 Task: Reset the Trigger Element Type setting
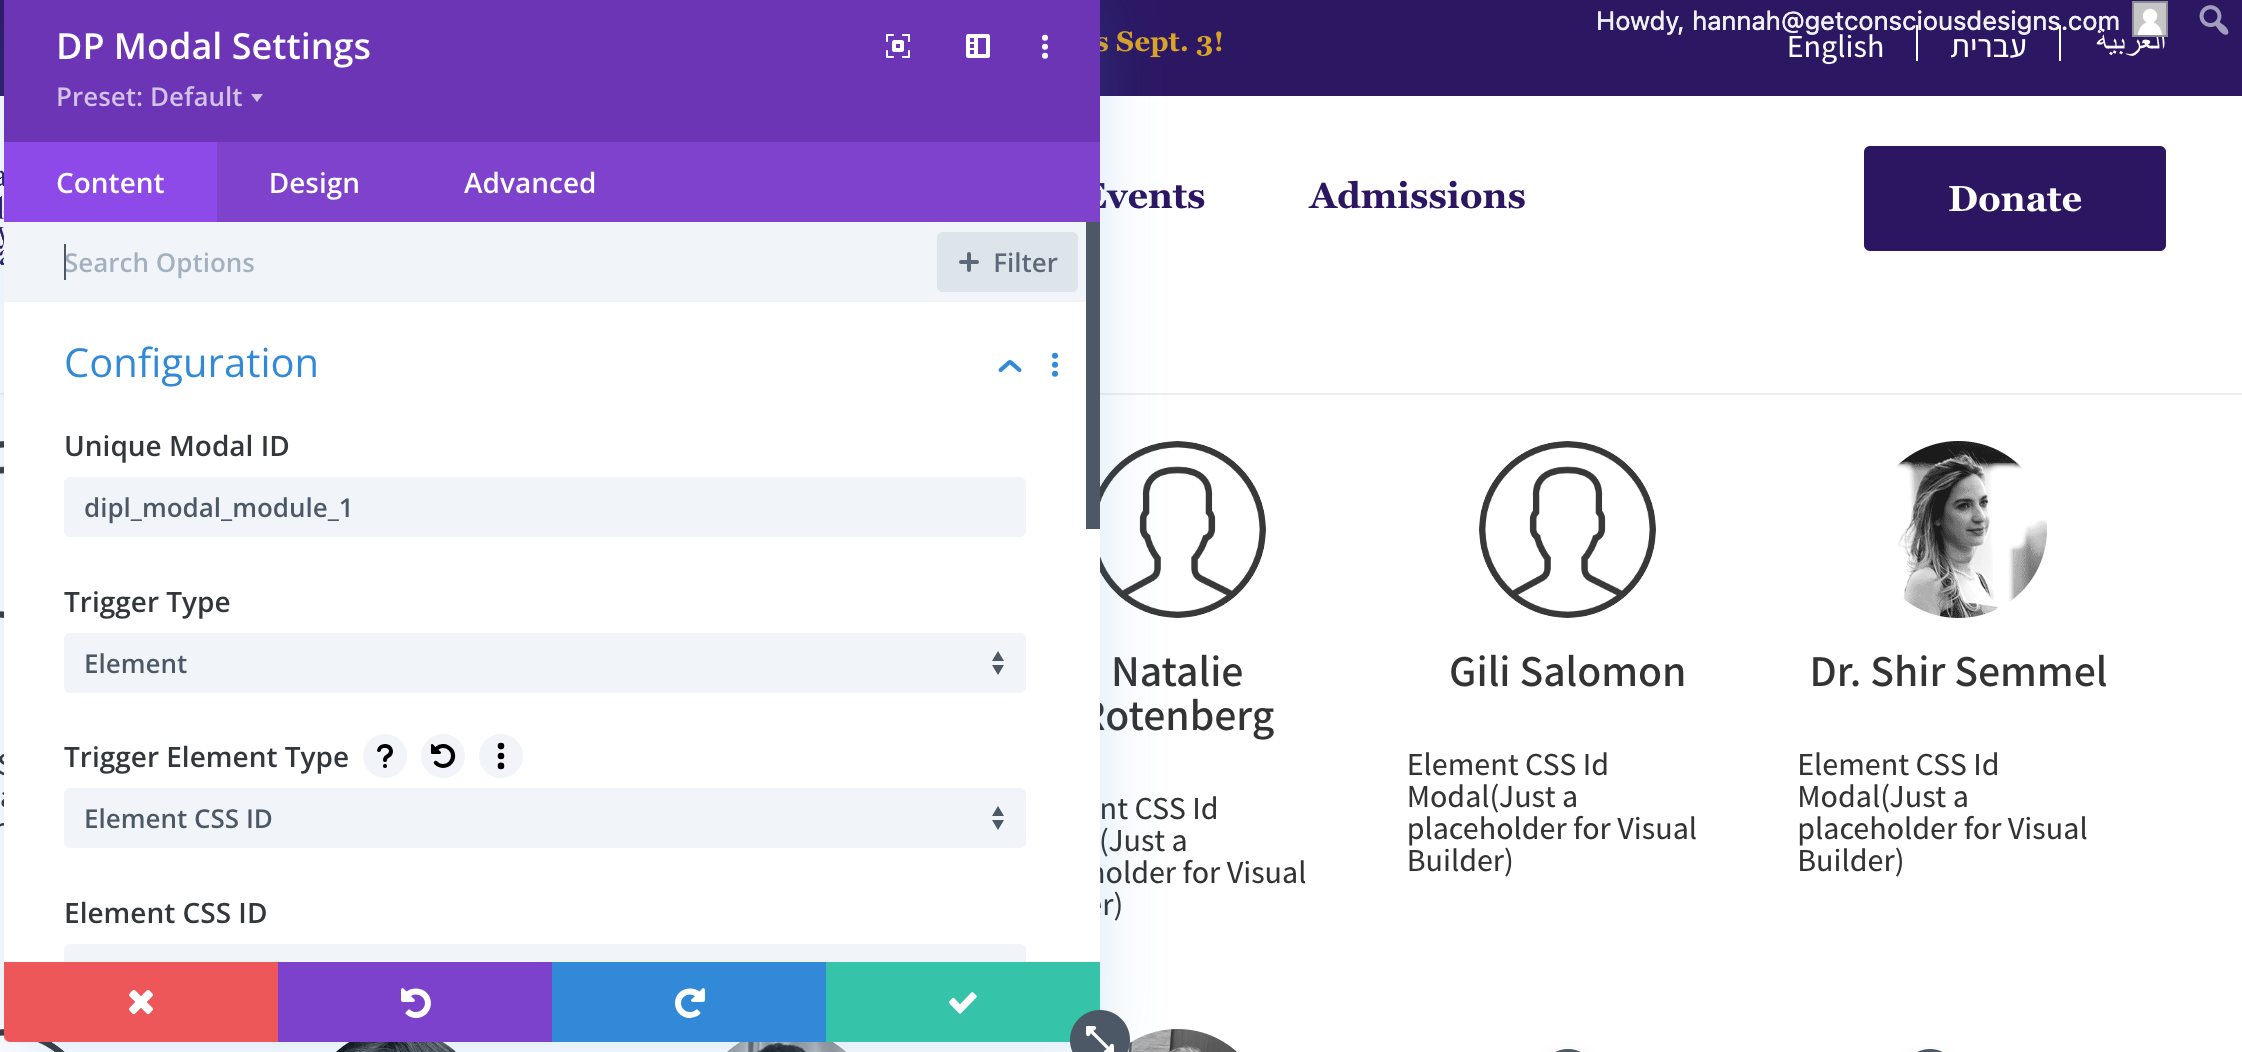[443, 756]
